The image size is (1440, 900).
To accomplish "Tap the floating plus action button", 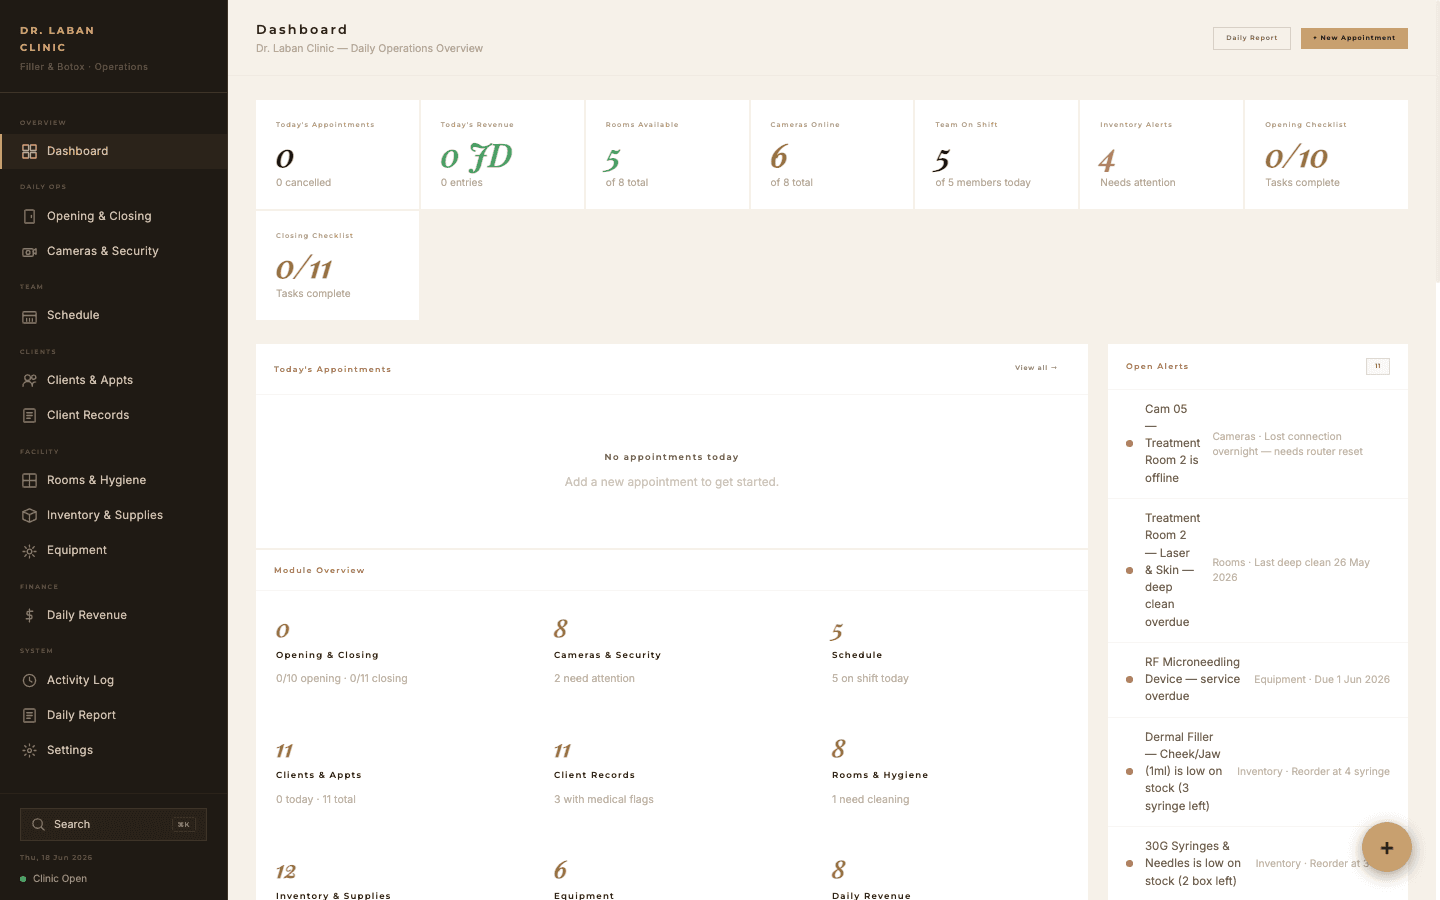I will tap(1387, 847).
